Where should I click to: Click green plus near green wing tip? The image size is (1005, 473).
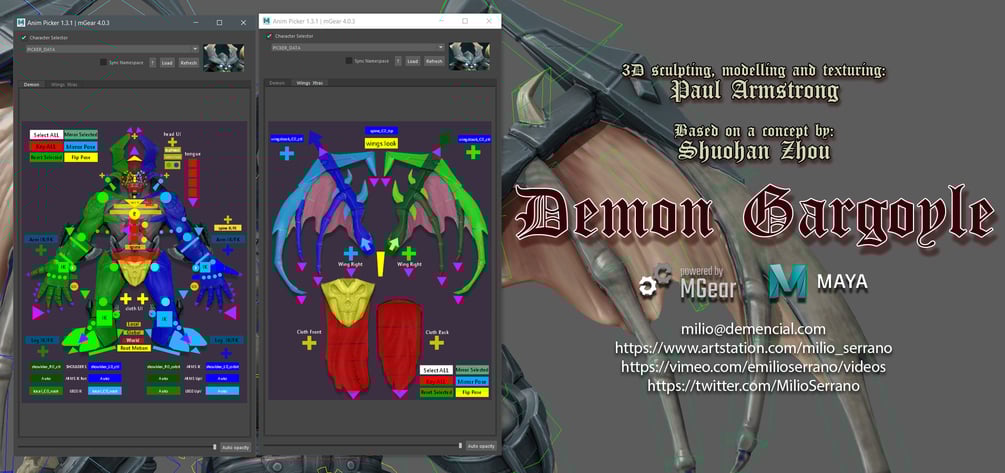(x=473, y=153)
